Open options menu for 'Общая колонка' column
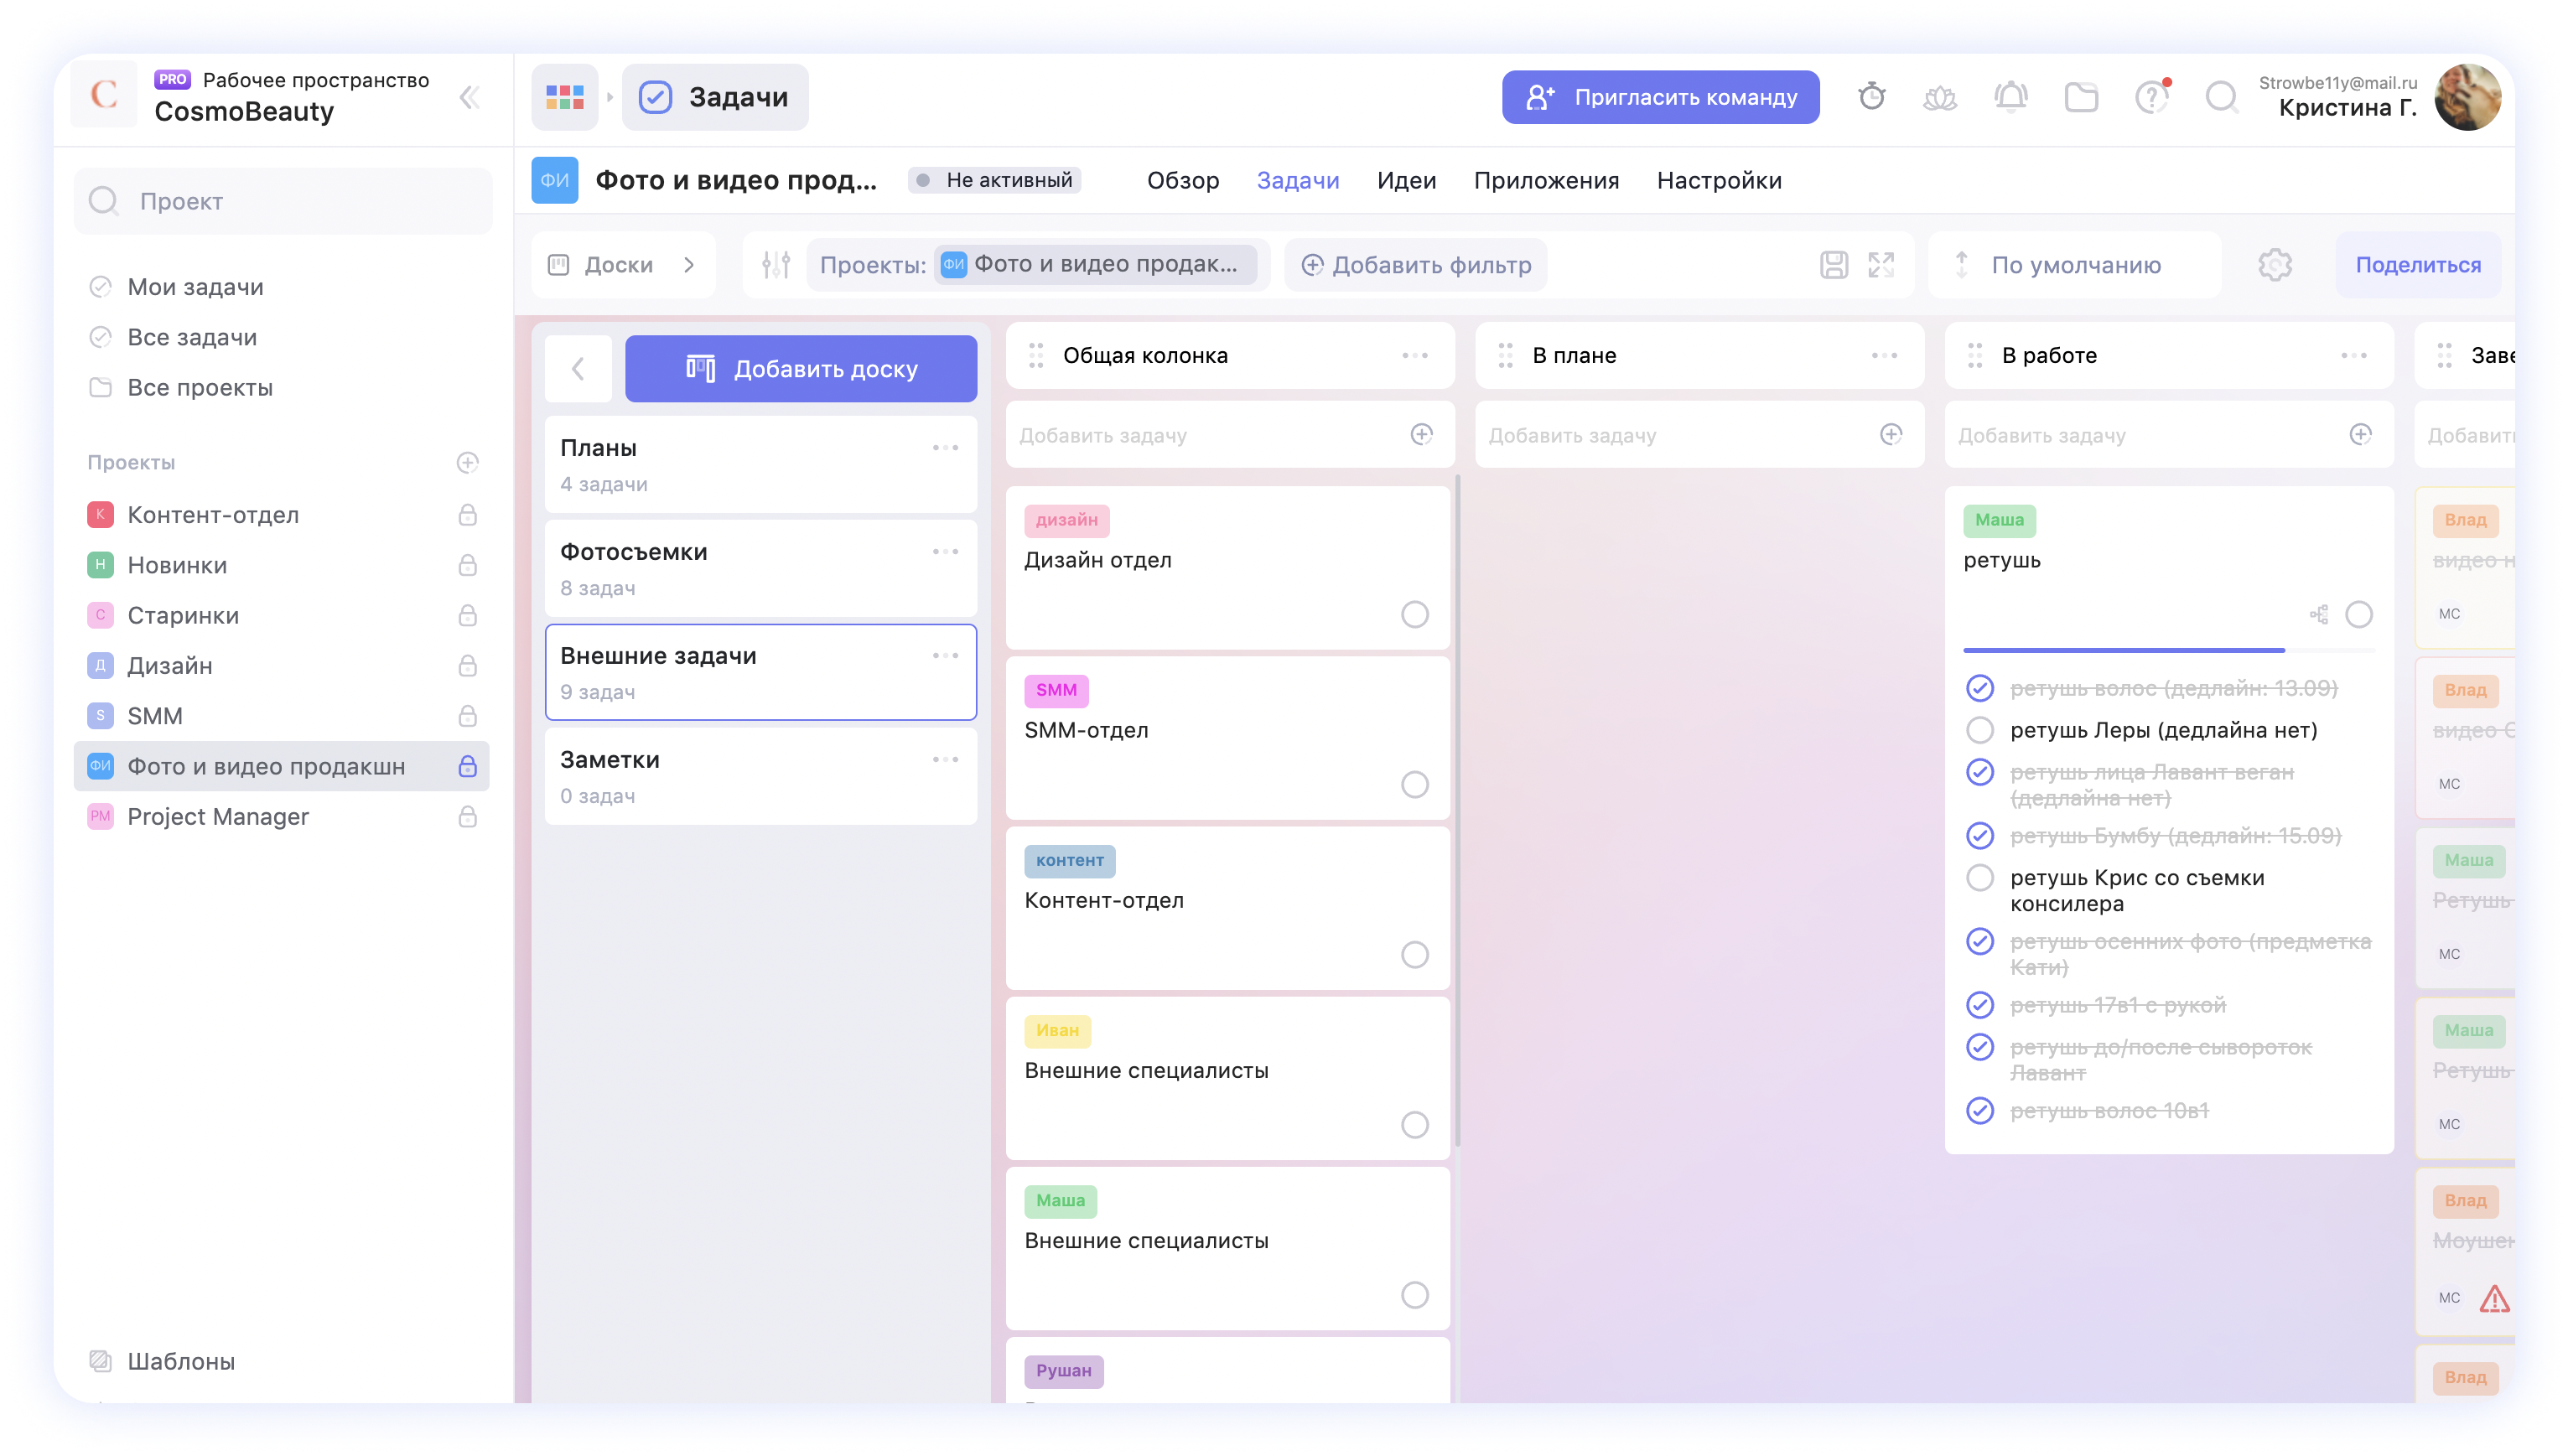Viewport: 2568px width, 1456px height. point(1414,356)
